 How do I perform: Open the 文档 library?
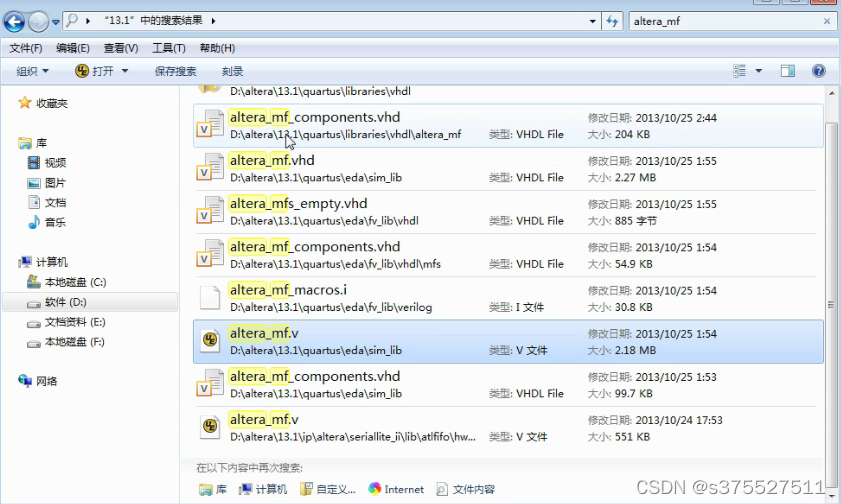47,203
